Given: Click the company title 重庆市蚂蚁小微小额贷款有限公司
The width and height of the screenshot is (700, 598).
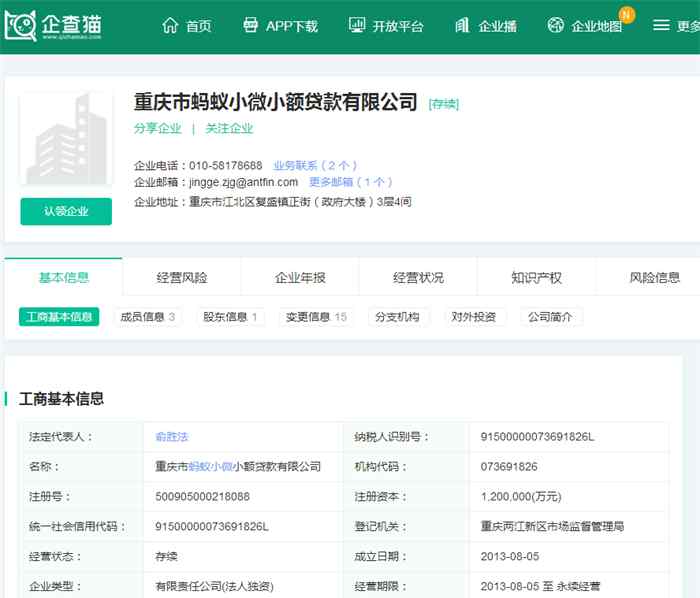Looking at the screenshot, I should click(x=275, y=102).
